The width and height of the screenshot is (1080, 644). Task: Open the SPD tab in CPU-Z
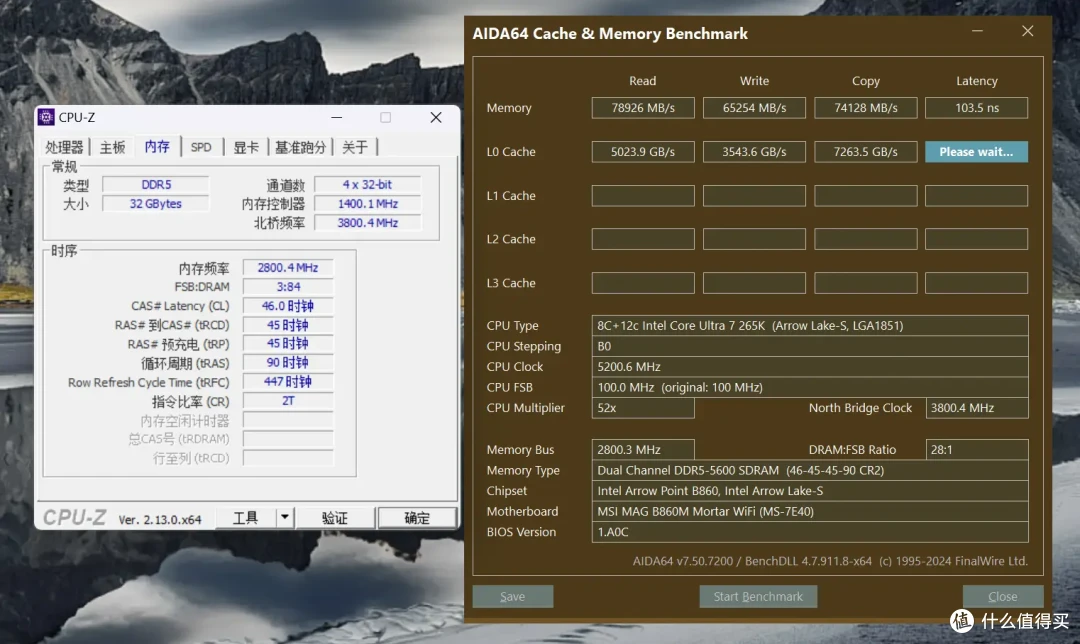coord(201,147)
